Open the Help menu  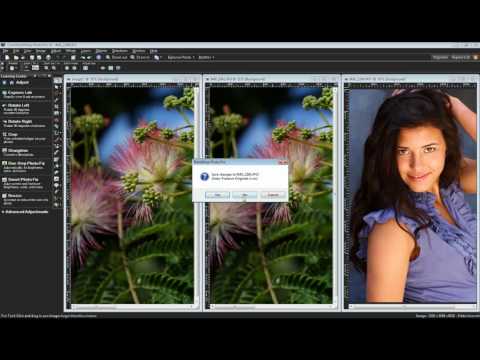click(153, 51)
